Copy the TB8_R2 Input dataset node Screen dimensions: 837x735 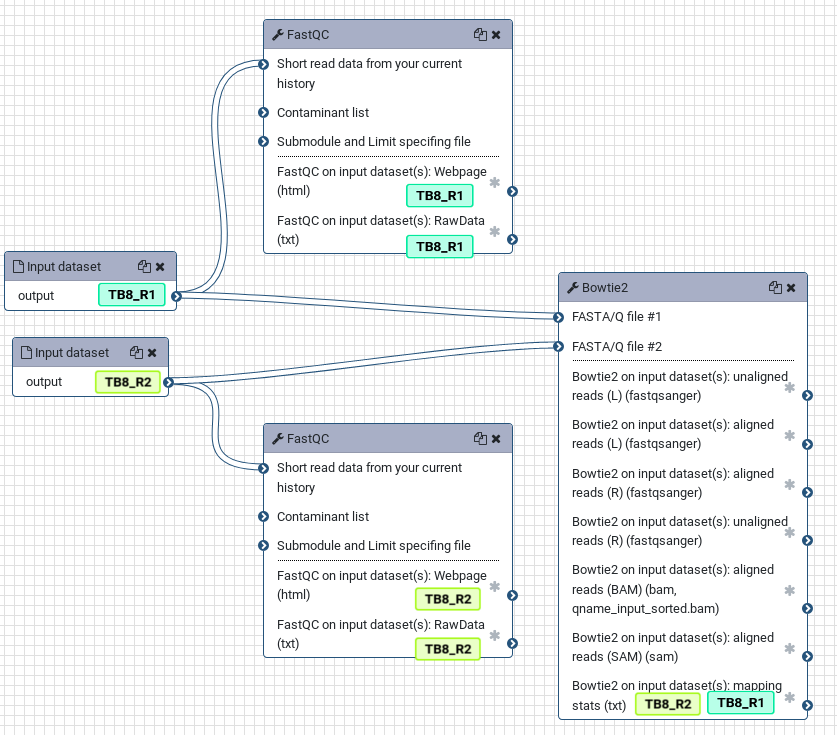point(136,352)
